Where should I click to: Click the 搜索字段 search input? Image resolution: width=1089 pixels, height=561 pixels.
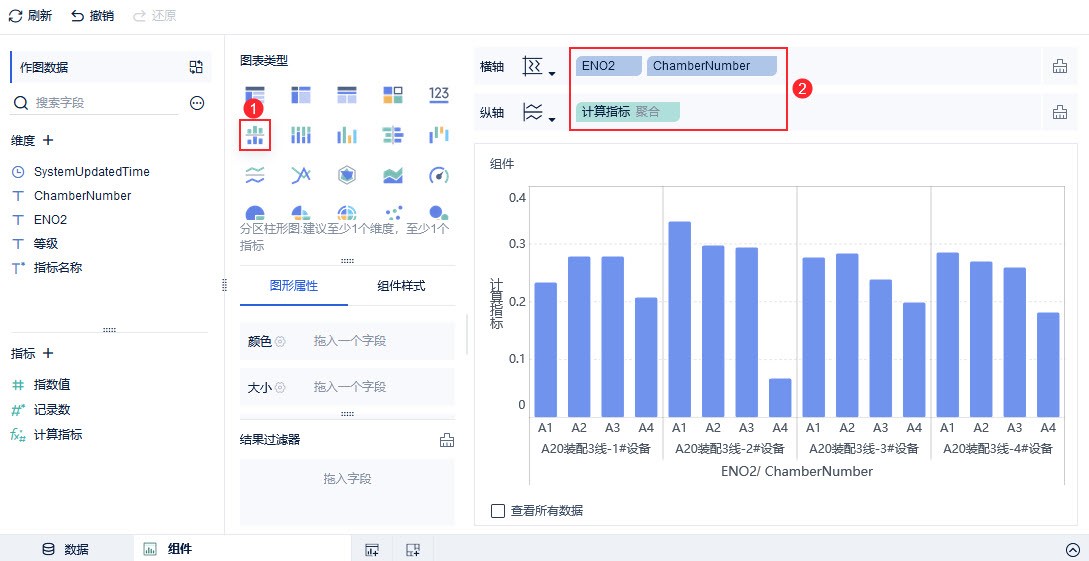100,103
